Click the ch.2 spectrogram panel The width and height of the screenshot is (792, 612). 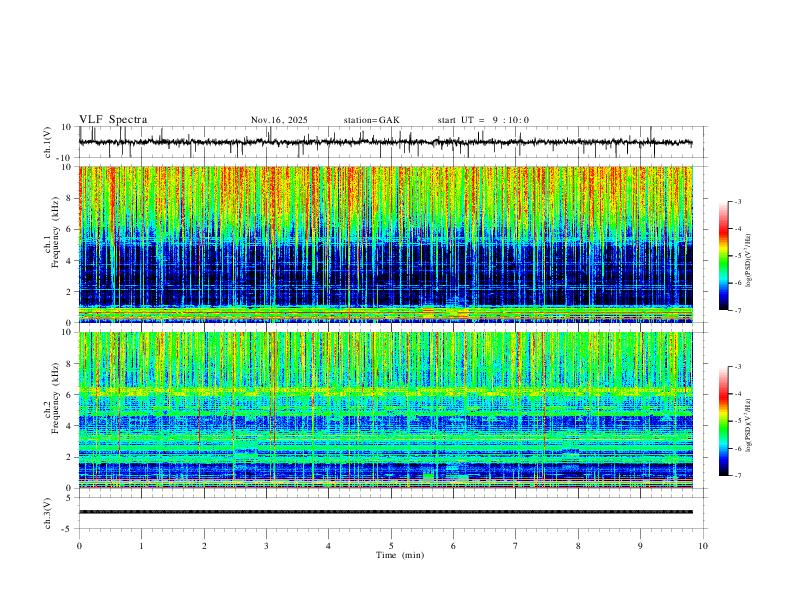pos(385,410)
